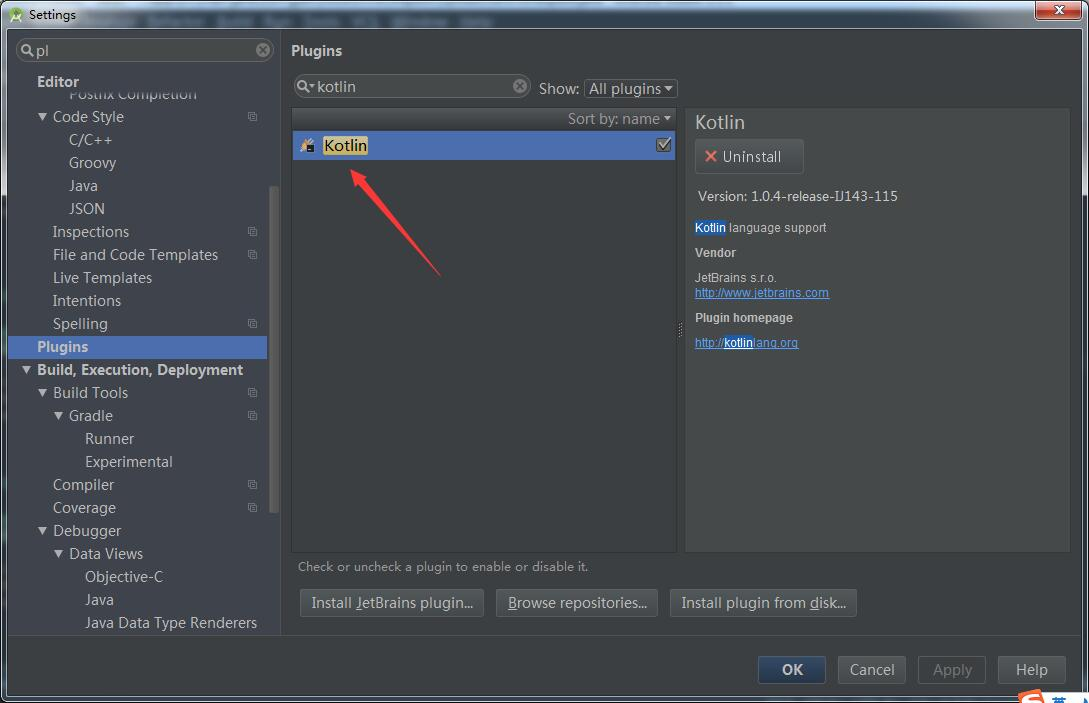Click the settings tree vertical scrollbar

coord(274,349)
